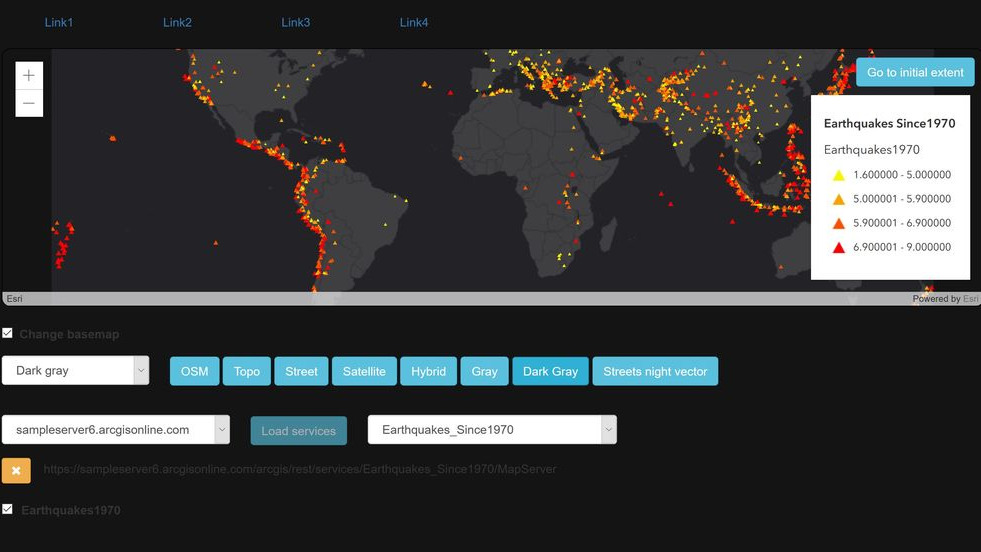Open the sampleserver6.arcgisonline.com server dropdown
Screen dimensions: 981x552
[x=116, y=430]
